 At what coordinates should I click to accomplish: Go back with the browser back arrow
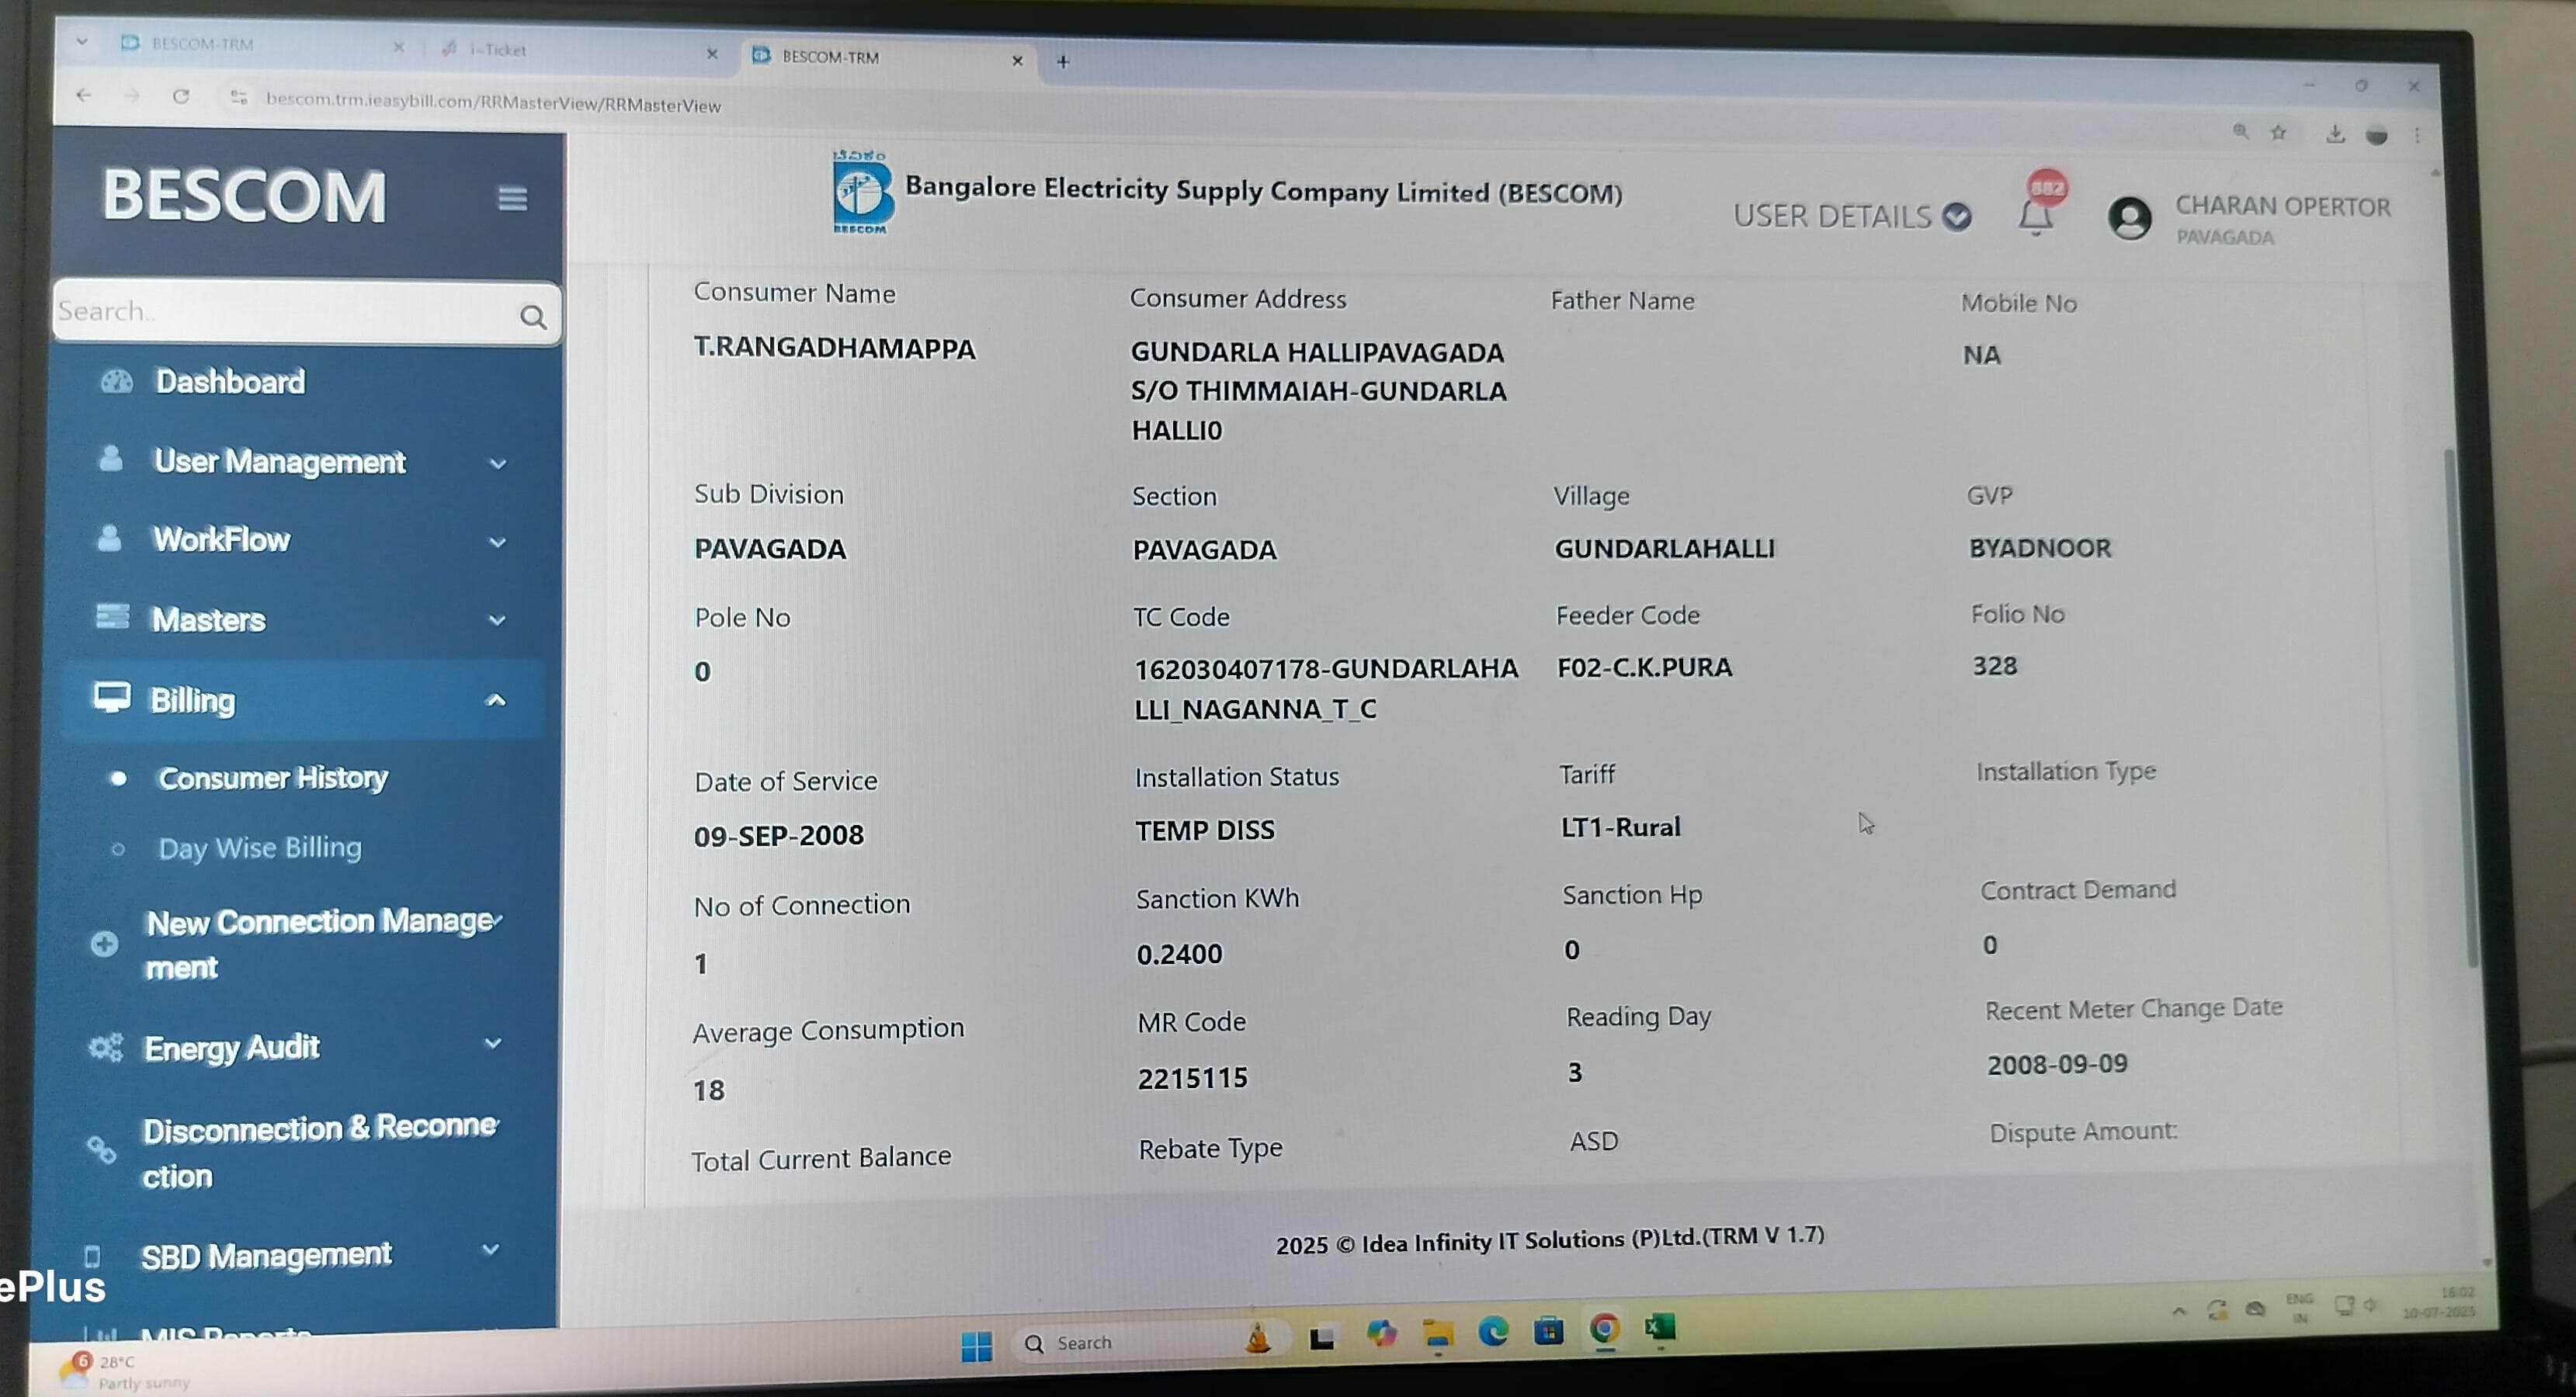pyautogui.click(x=84, y=95)
